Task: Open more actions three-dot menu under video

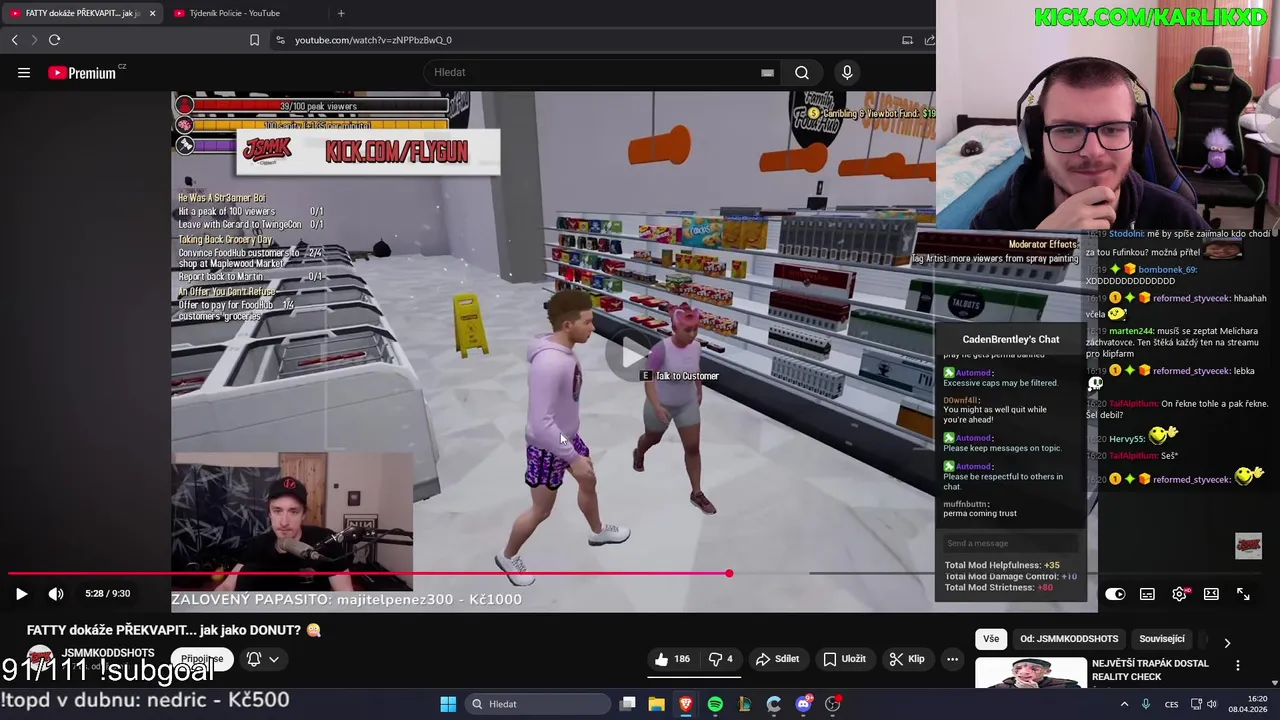Action: pyautogui.click(x=952, y=659)
